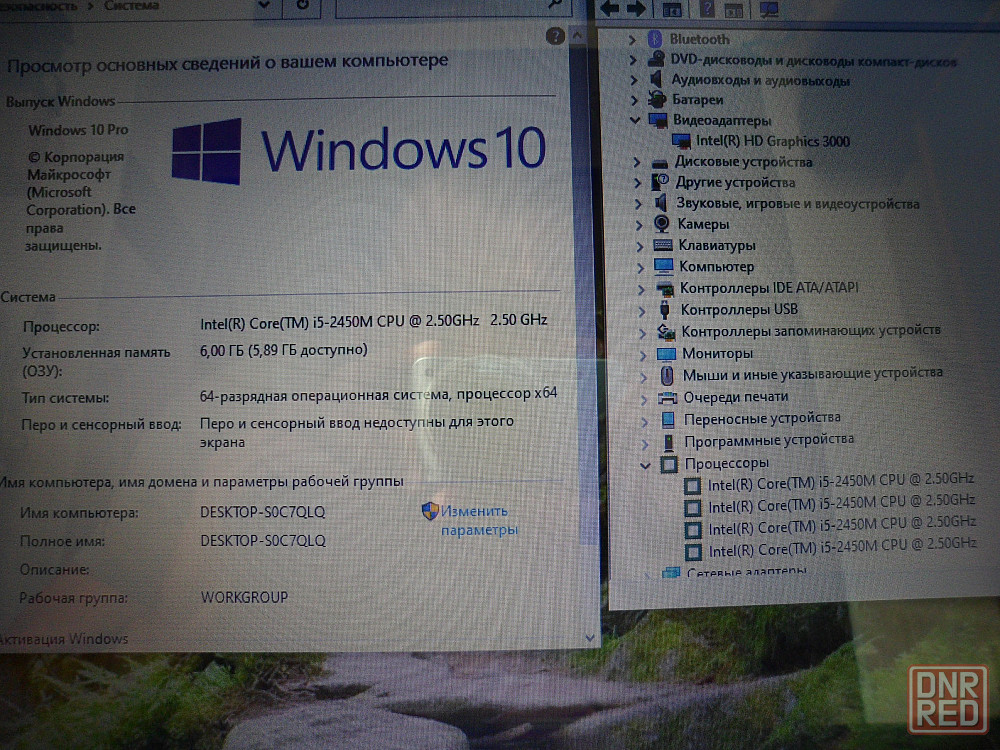The width and height of the screenshot is (1000, 750).
Task: Click the Мониторы monitor icon
Action: tap(666, 354)
